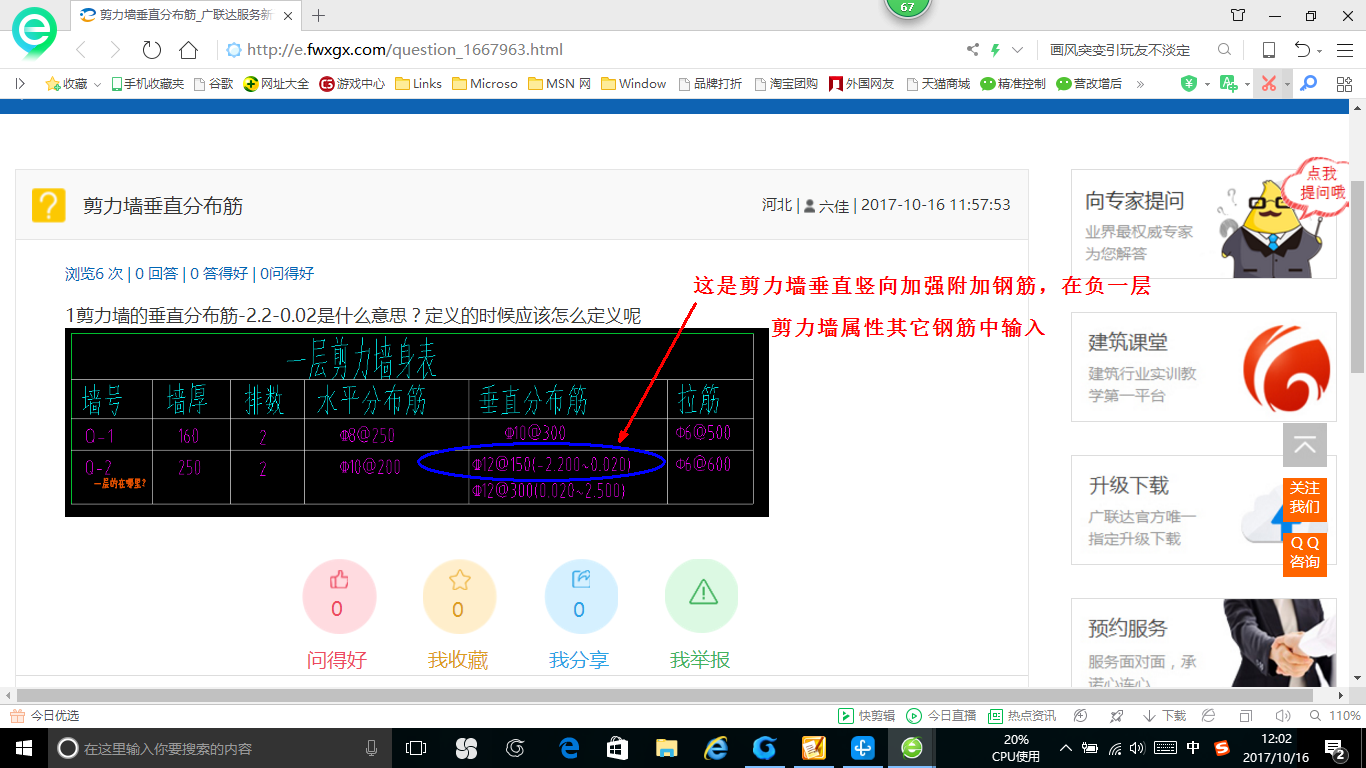The width and height of the screenshot is (1366, 768).
Task: Open 今日直播 status bar item
Action: click(x=942, y=716)
